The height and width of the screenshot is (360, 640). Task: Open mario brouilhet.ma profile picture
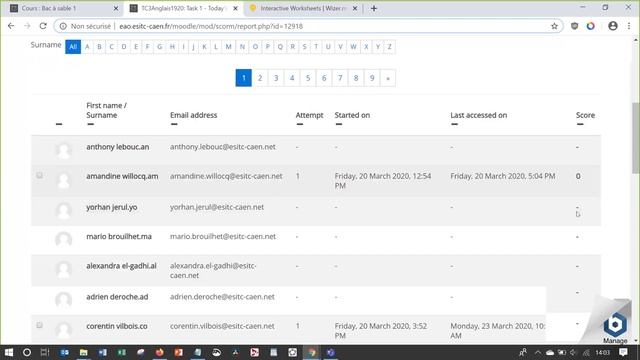(x=64, y=240)
